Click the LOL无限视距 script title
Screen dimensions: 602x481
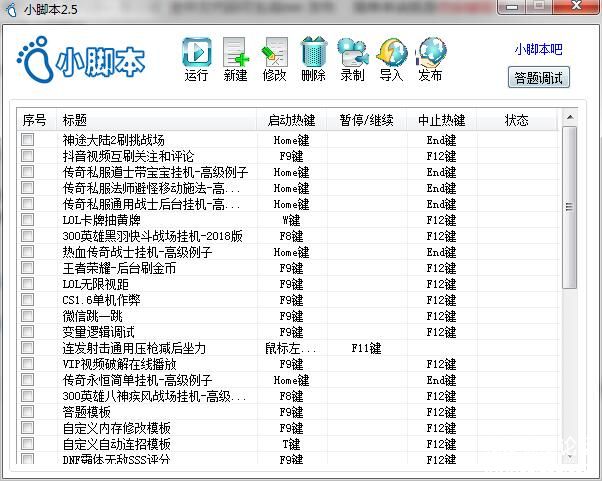coord(96,284)
